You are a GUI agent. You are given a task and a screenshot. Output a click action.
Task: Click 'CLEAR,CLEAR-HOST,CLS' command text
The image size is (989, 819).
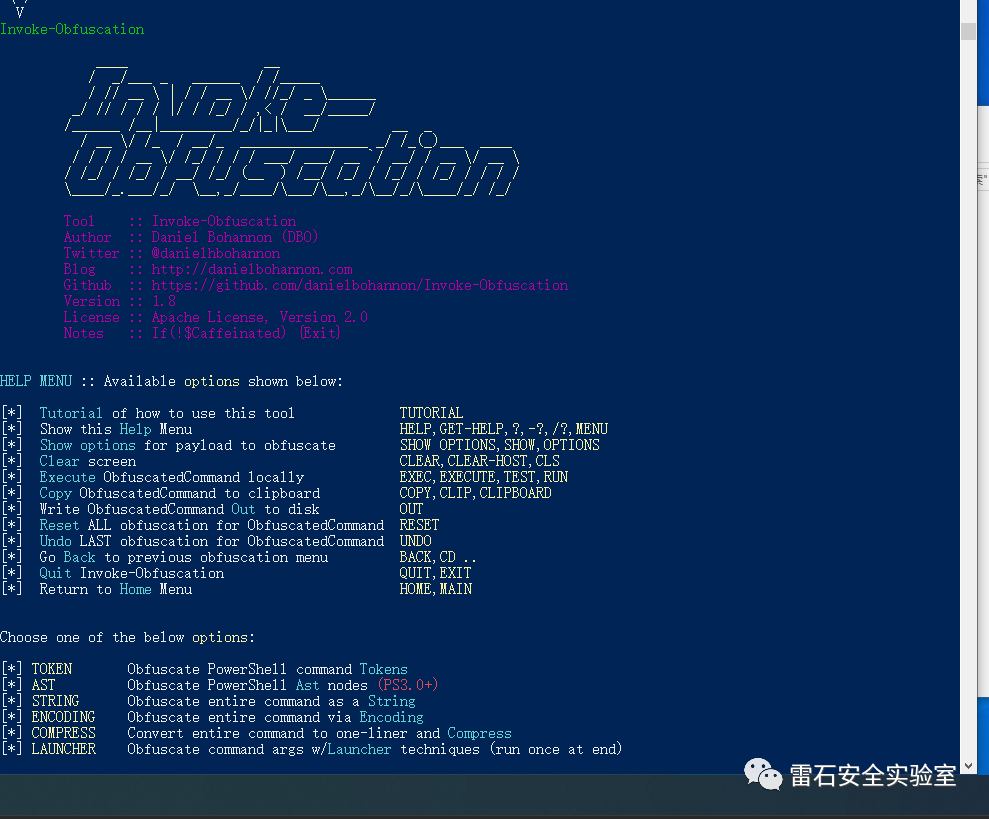click(x=479, y=461)
